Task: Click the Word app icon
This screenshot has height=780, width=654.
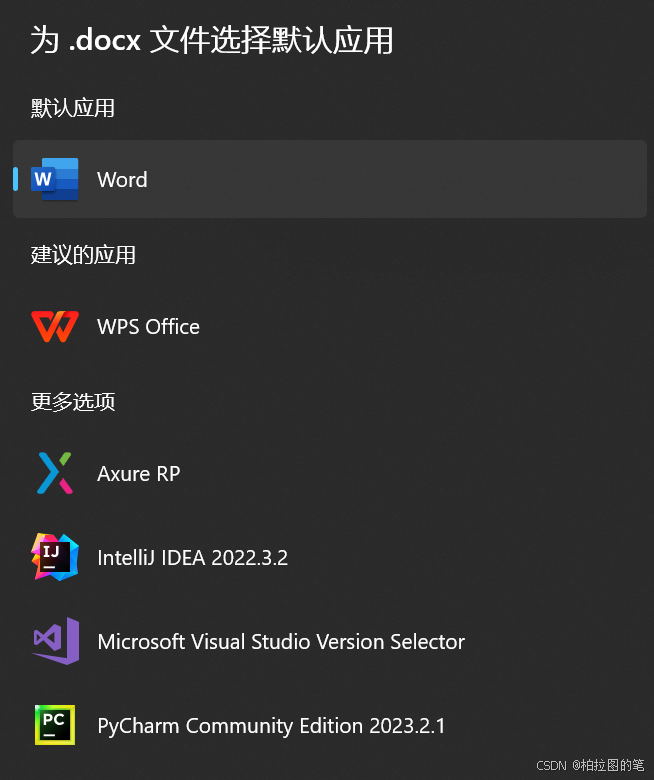Action: pos(55,179)
